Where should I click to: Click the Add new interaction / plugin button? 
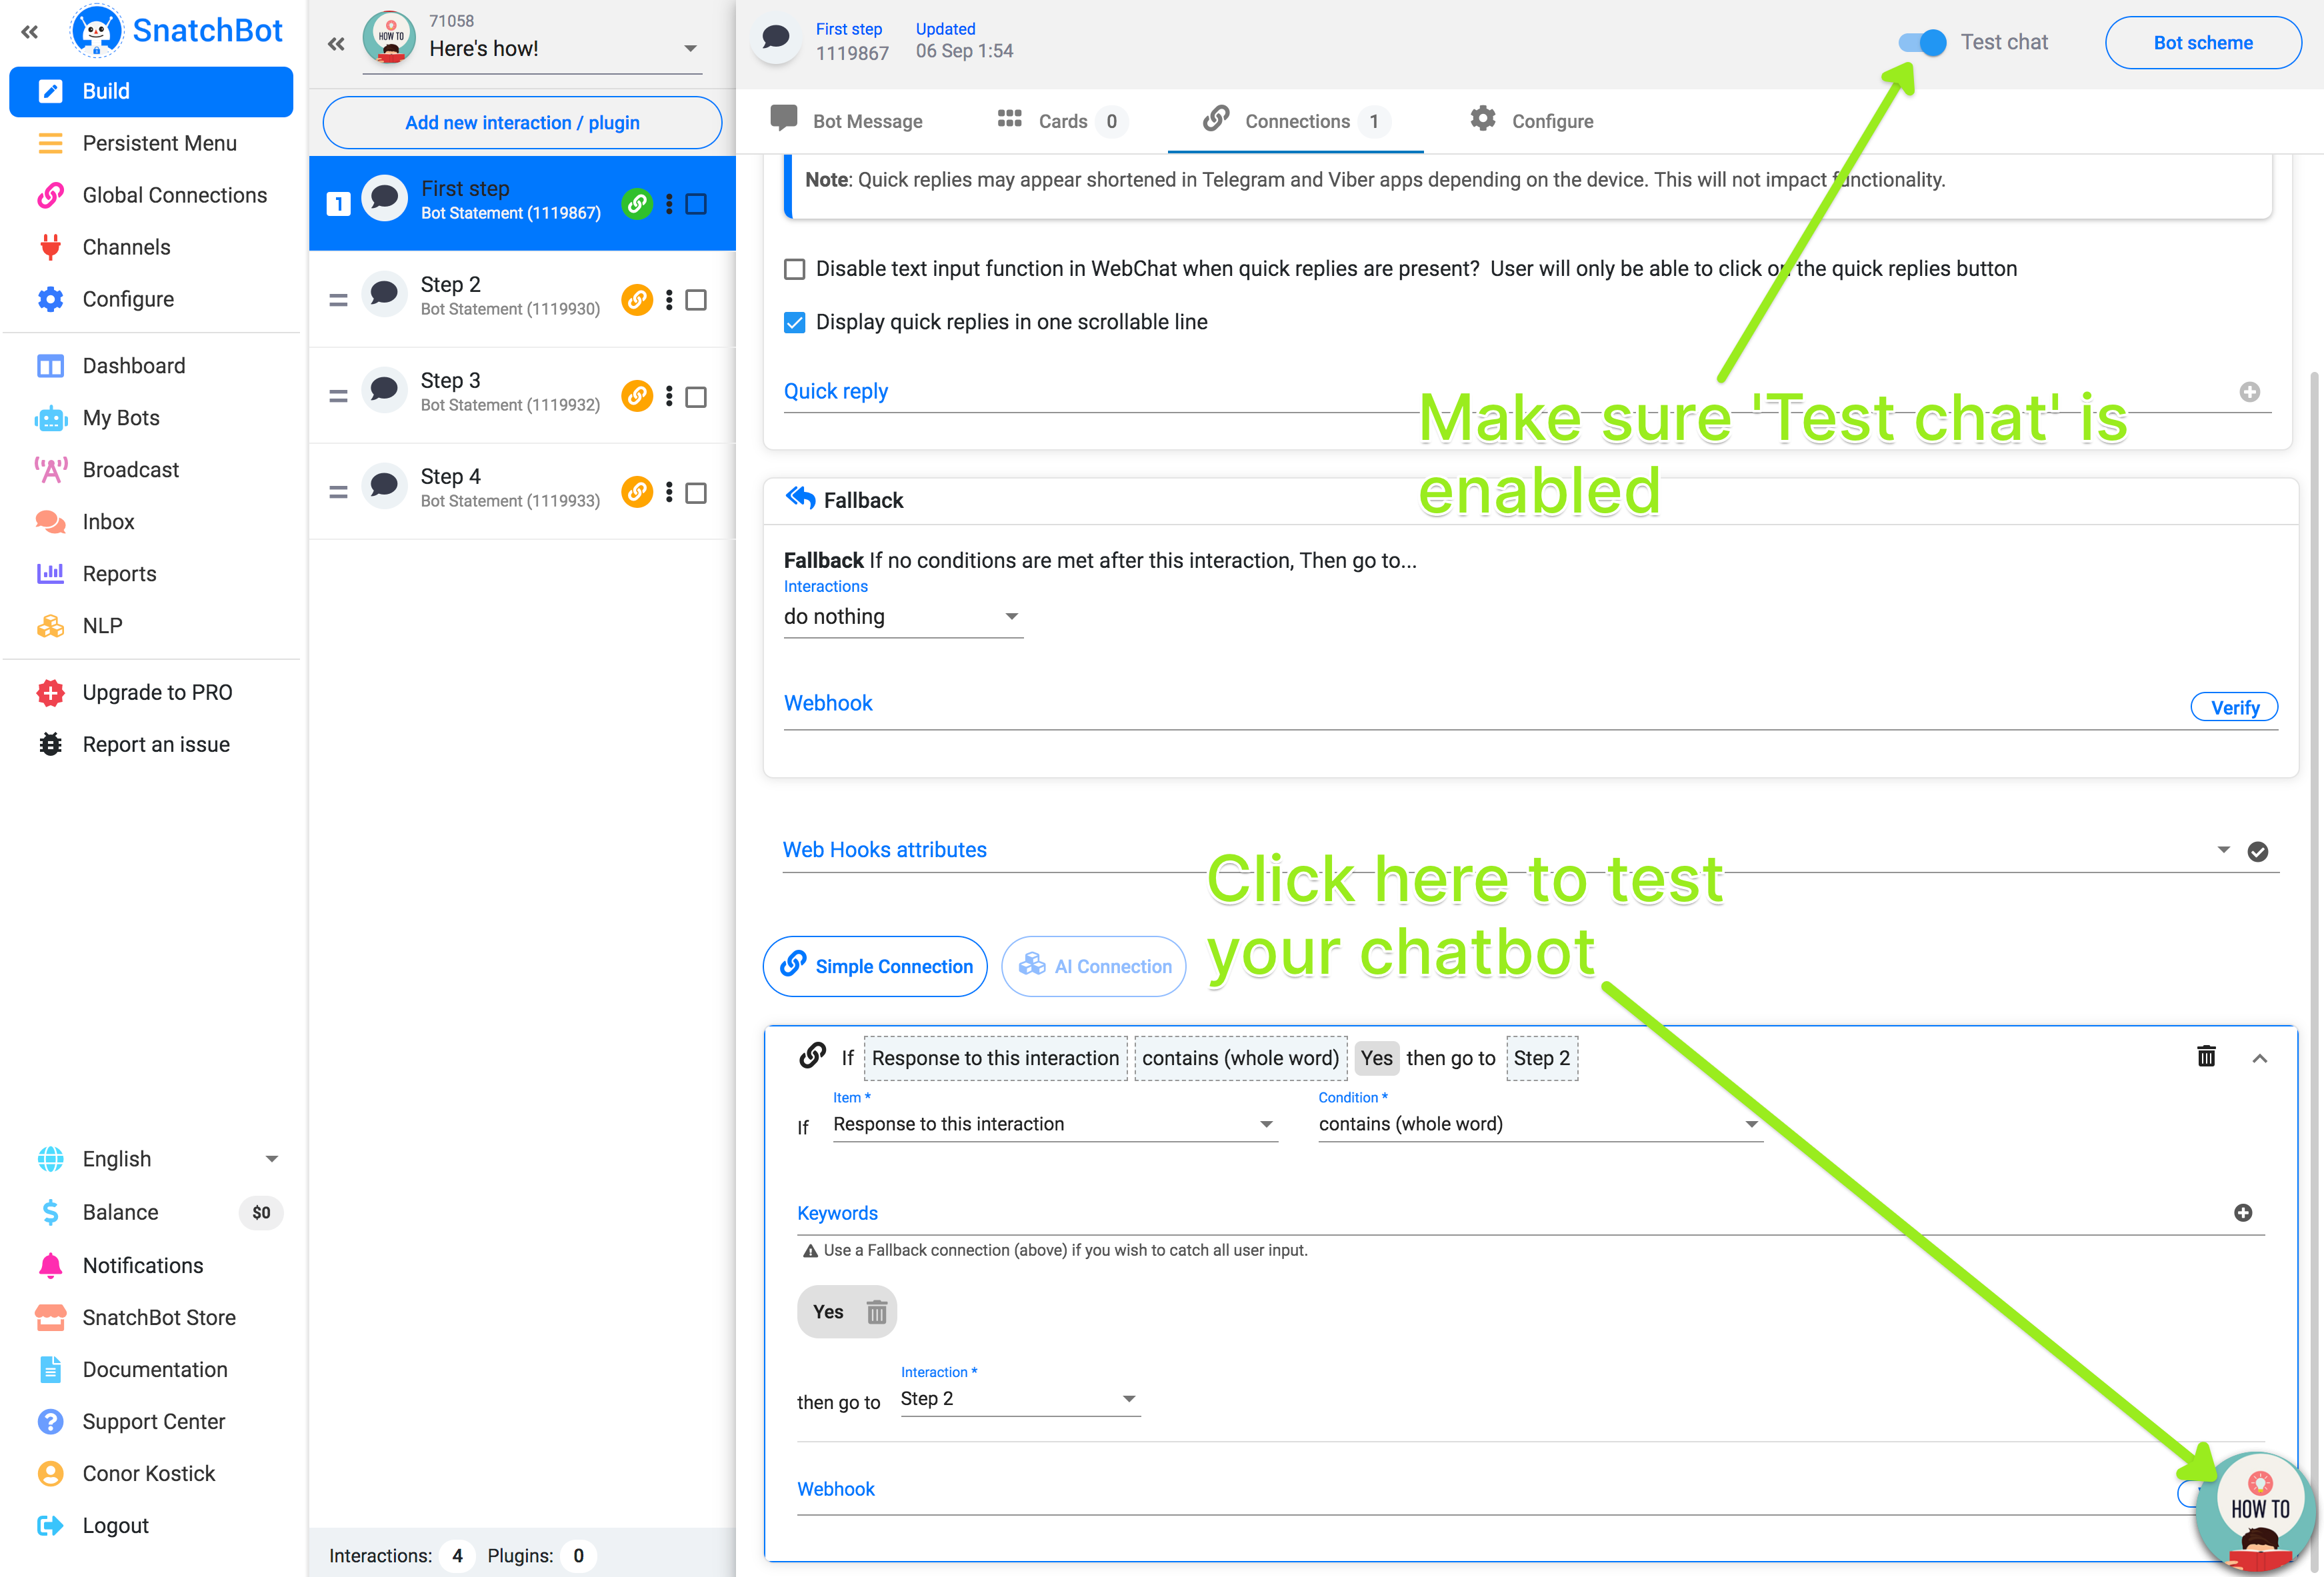pos(522,122)
